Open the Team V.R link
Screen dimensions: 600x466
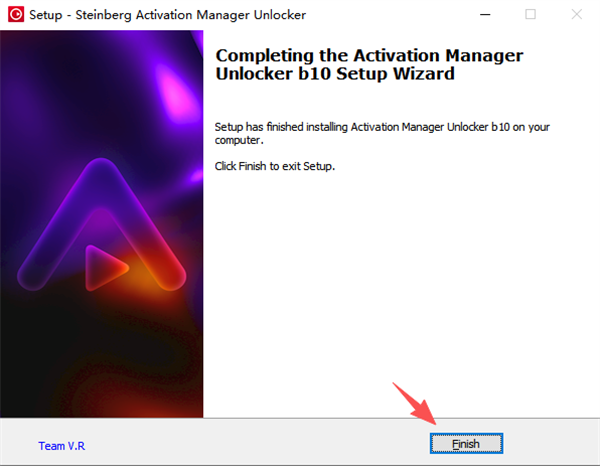[62, 446]
